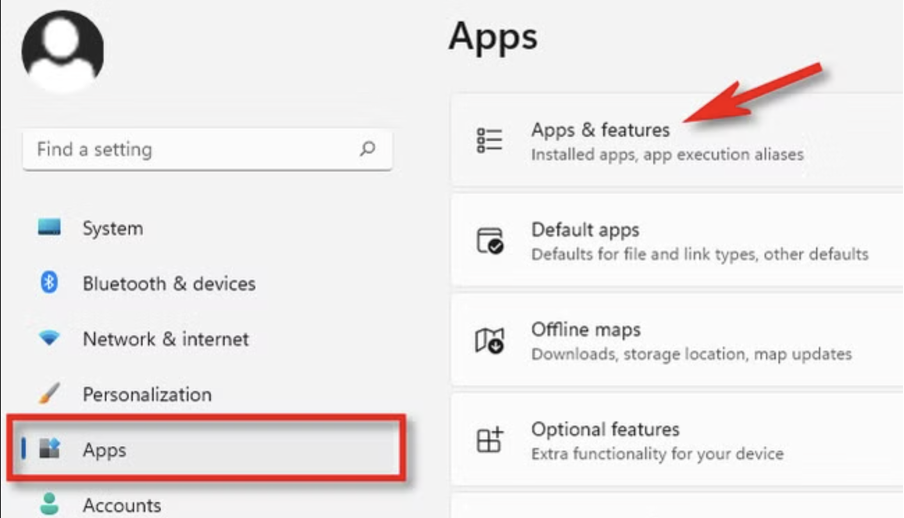Click the Default apps checkmark icon
Viewport: 904px width, 518px height.
click(489, 241)
